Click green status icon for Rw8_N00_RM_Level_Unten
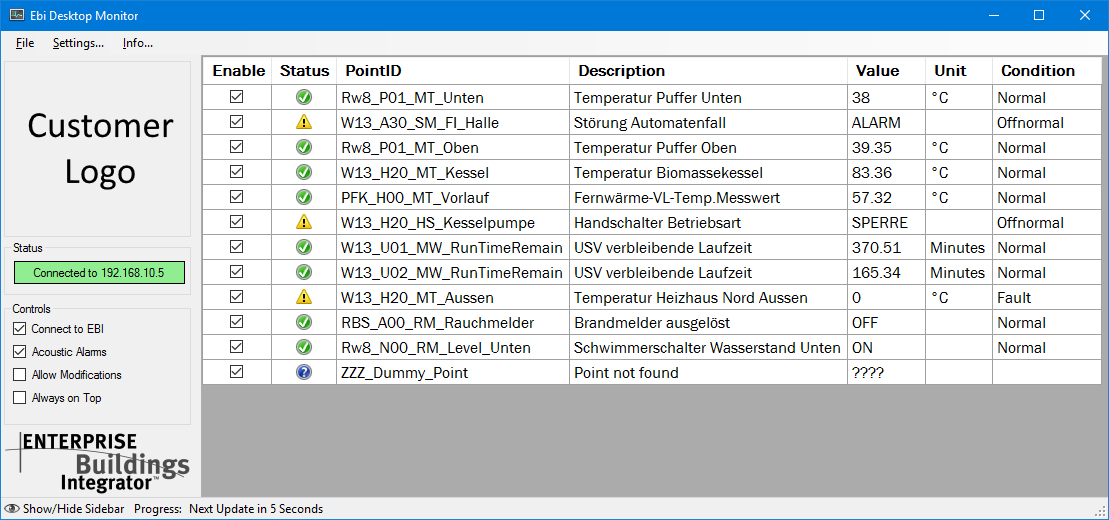Image resolution: width=1109 pixels, height=520 pixels. (x=304, y=347)
